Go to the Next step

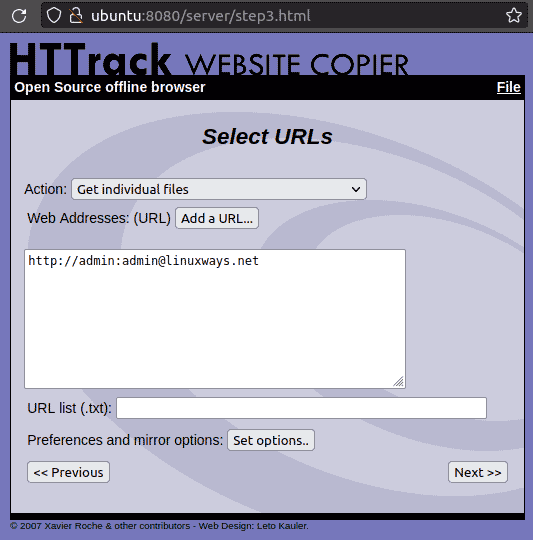coord(478,472)
